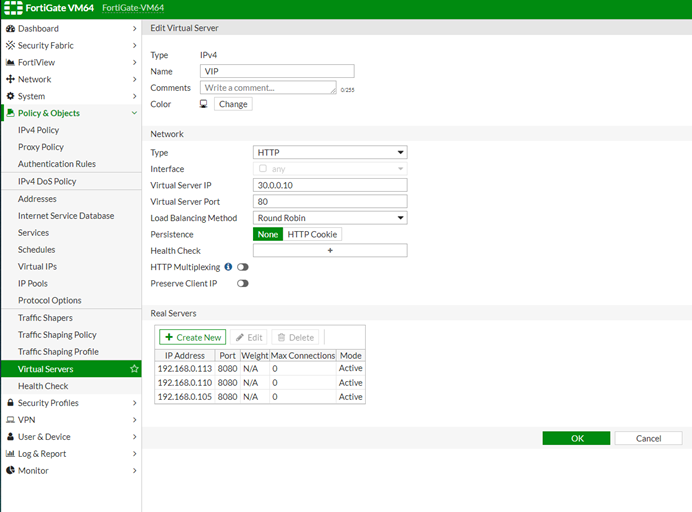The width and height of the screenshot is (692, 512).
Task: Click the Security Profiles lock icon
Action: coord(10,403)
